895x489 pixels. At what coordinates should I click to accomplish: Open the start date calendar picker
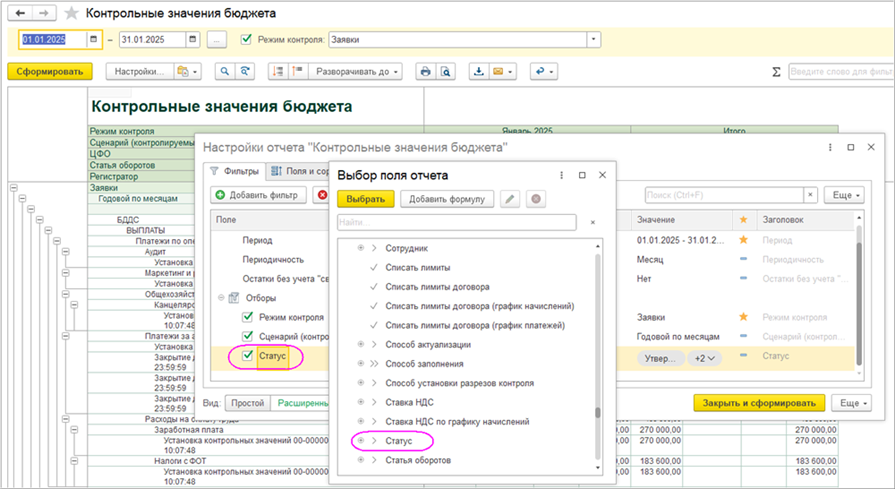coord(94,40)
